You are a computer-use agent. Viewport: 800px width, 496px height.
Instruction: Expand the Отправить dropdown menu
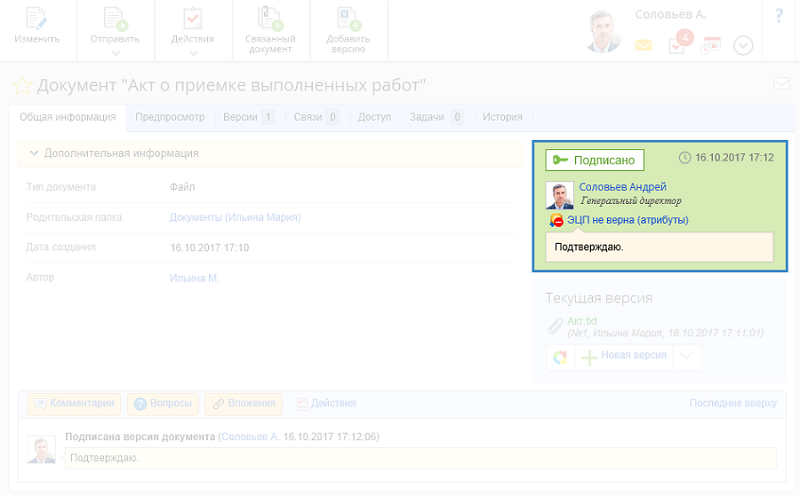coord(115,53)
